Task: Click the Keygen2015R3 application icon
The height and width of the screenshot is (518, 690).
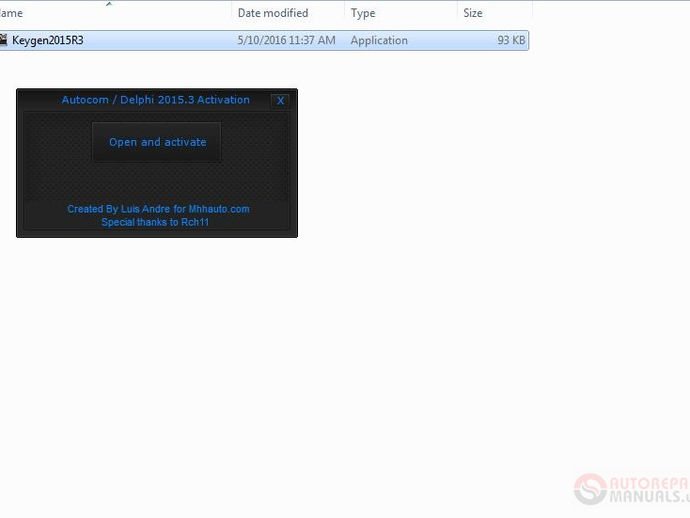Action: coord(3,40)
